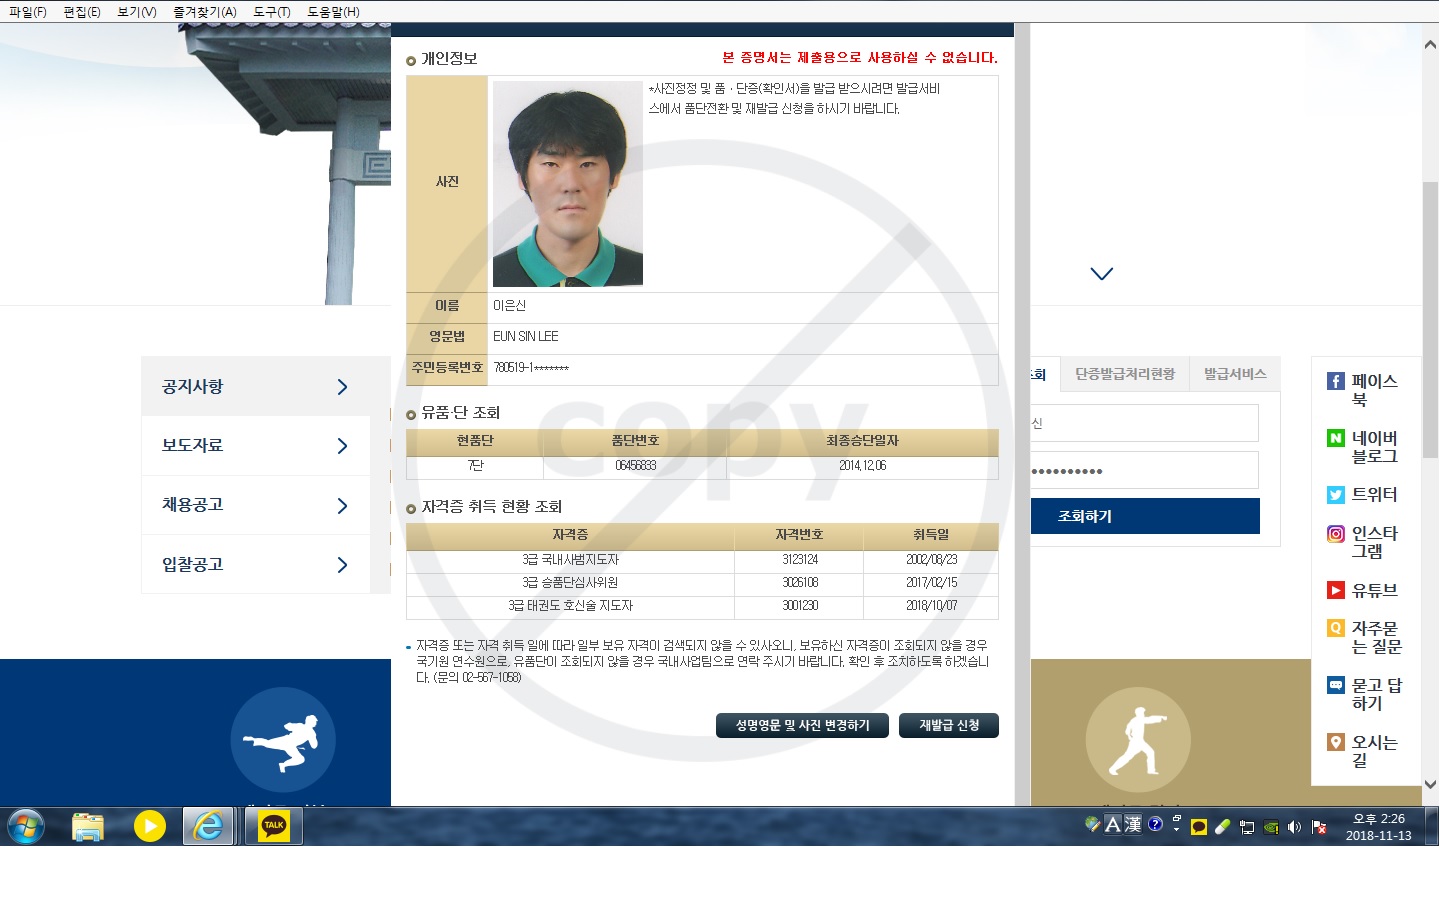
Task: Open the 인스타그램 link text
Action: (1374, 542)
